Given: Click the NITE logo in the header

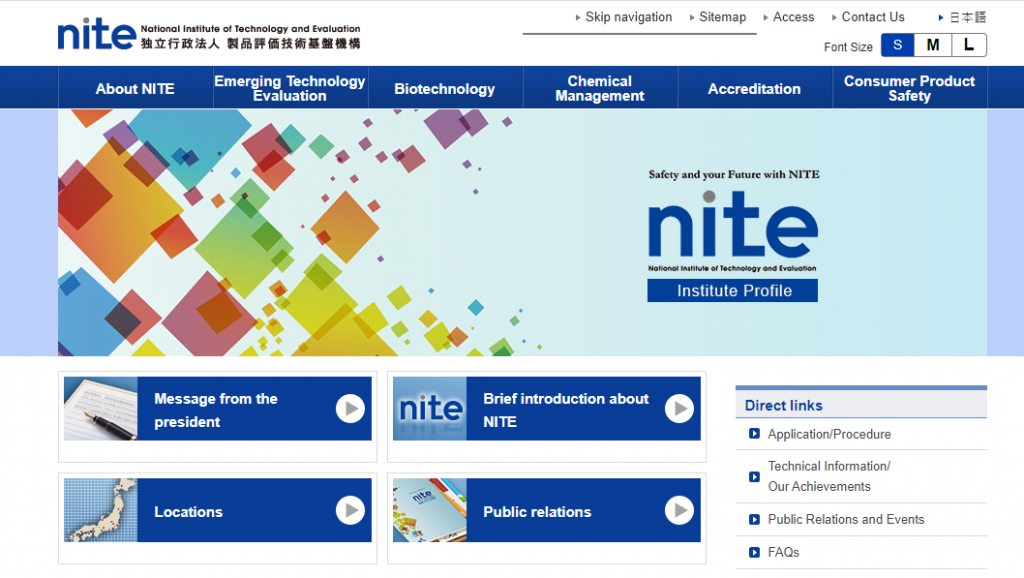Looking at the screenshot, I should 209,35.
